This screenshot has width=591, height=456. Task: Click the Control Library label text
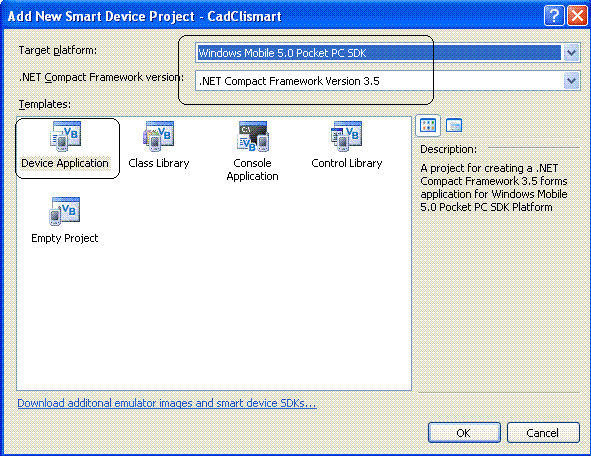pyautogui.click(x=347, y=163)
